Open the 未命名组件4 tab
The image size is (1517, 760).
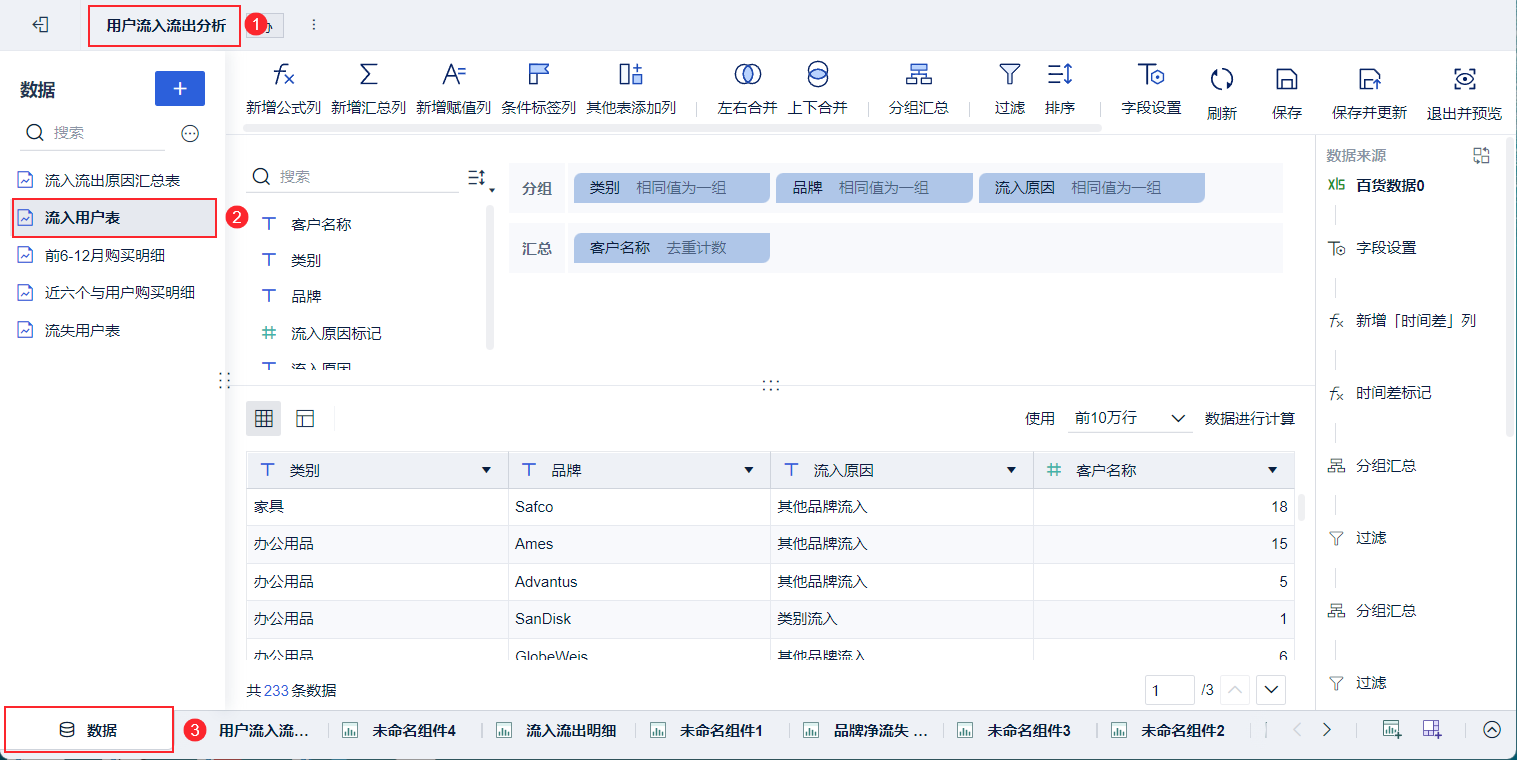(400, 730)
